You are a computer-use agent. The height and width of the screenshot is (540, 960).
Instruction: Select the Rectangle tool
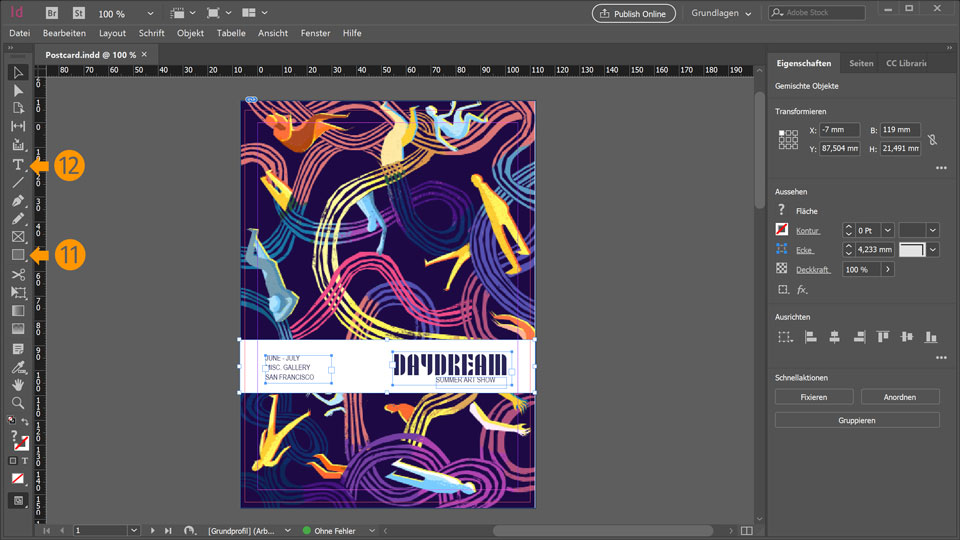(x=18, y=255)
